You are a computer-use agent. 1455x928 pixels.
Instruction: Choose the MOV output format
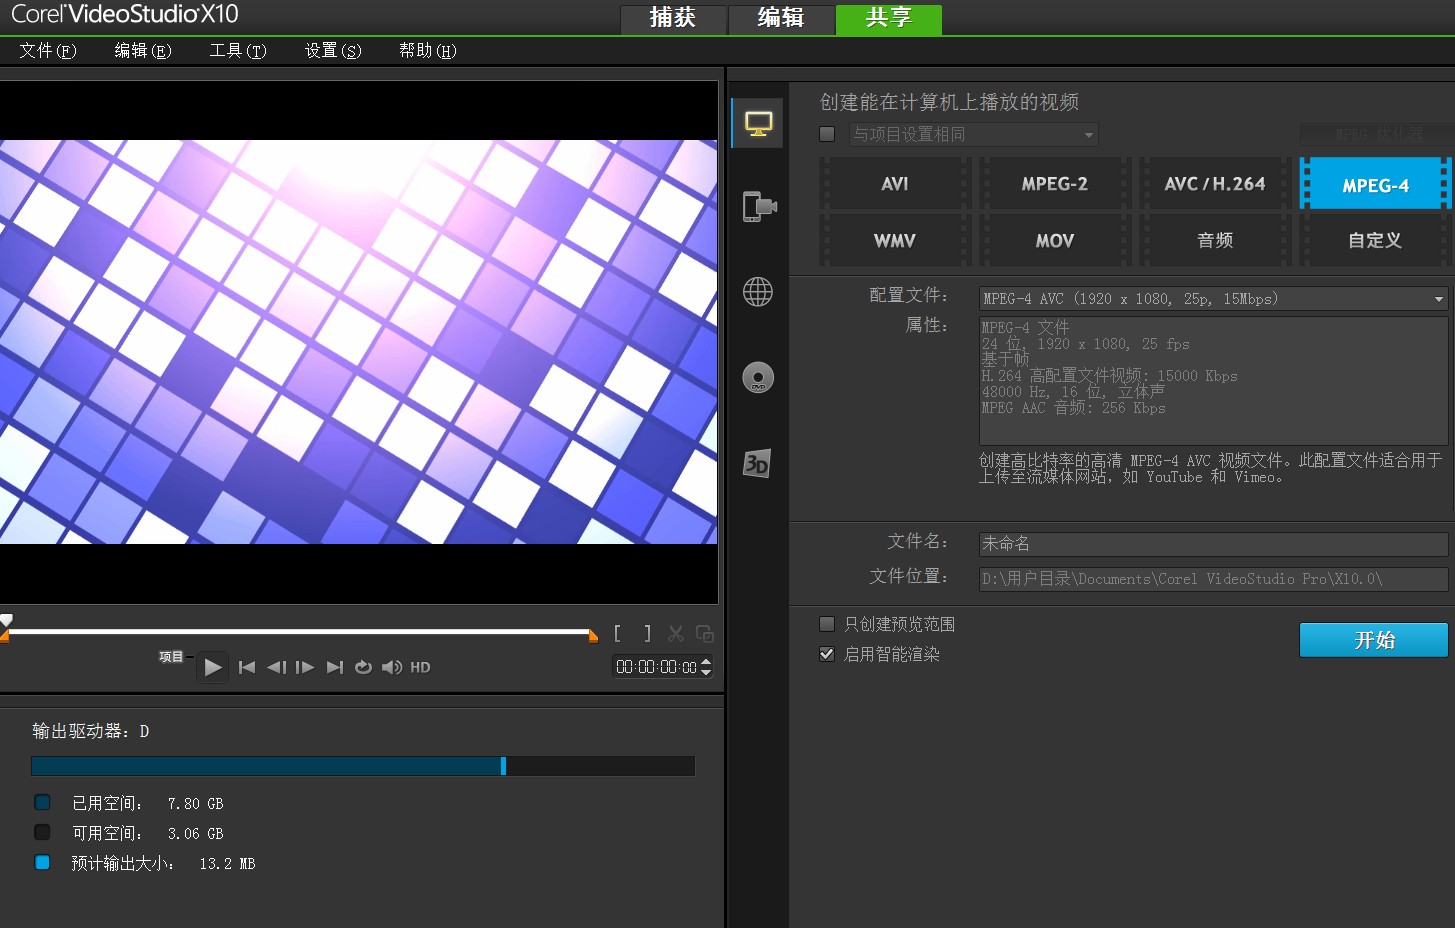pos(1055,241)
